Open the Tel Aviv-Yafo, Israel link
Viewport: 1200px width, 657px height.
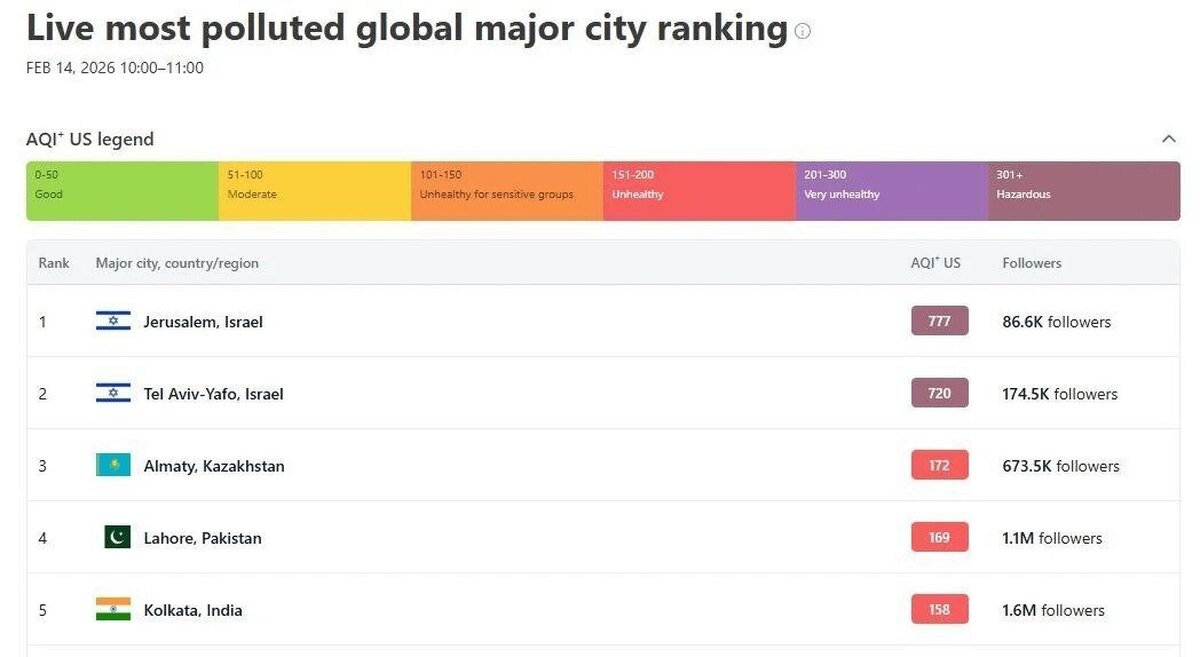pyautogui.click(x=213, y=394)
